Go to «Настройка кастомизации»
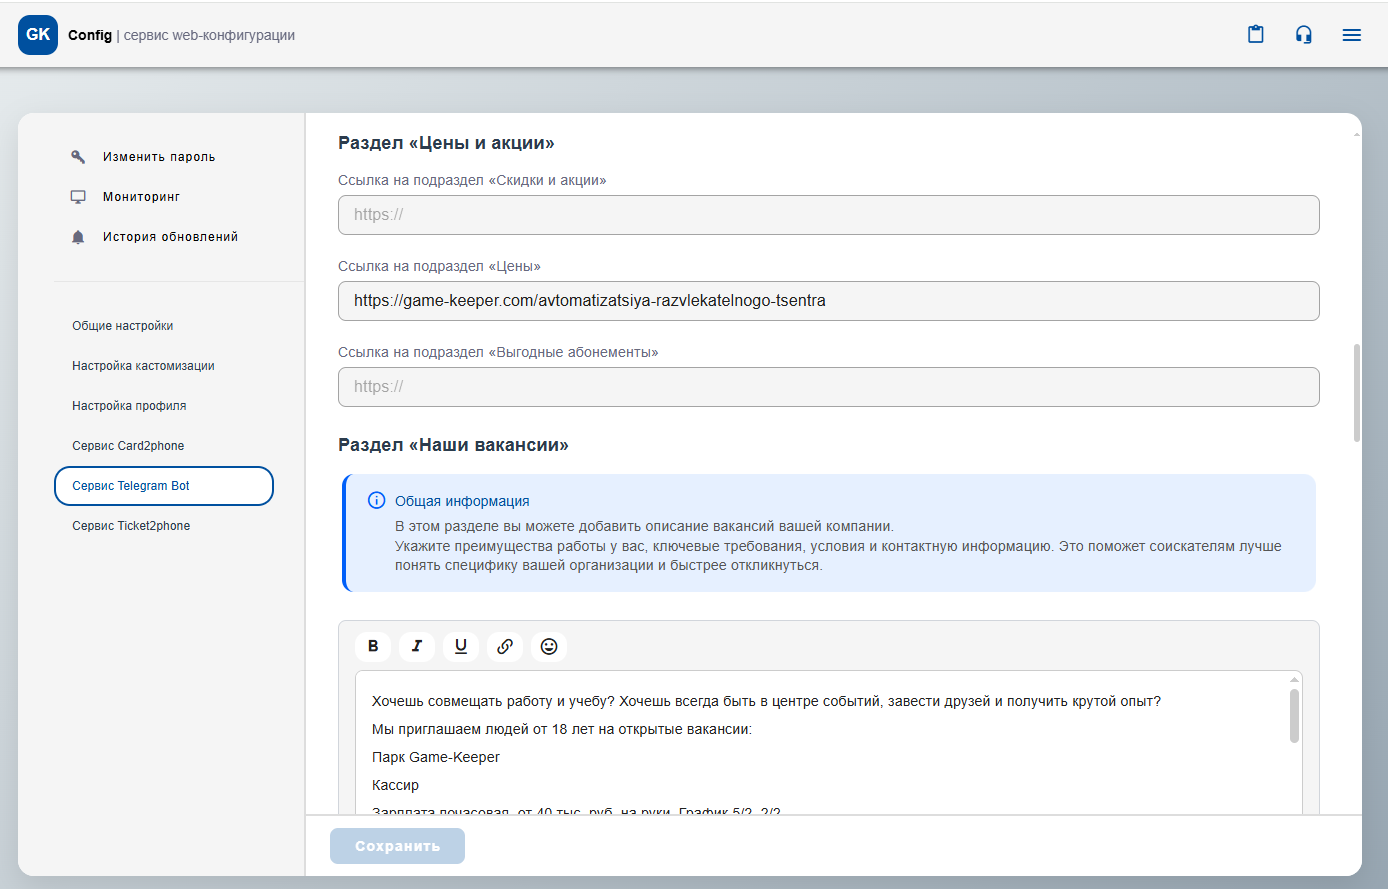Viewport: 1388px width, 889px height. click(x=143, y=366)
